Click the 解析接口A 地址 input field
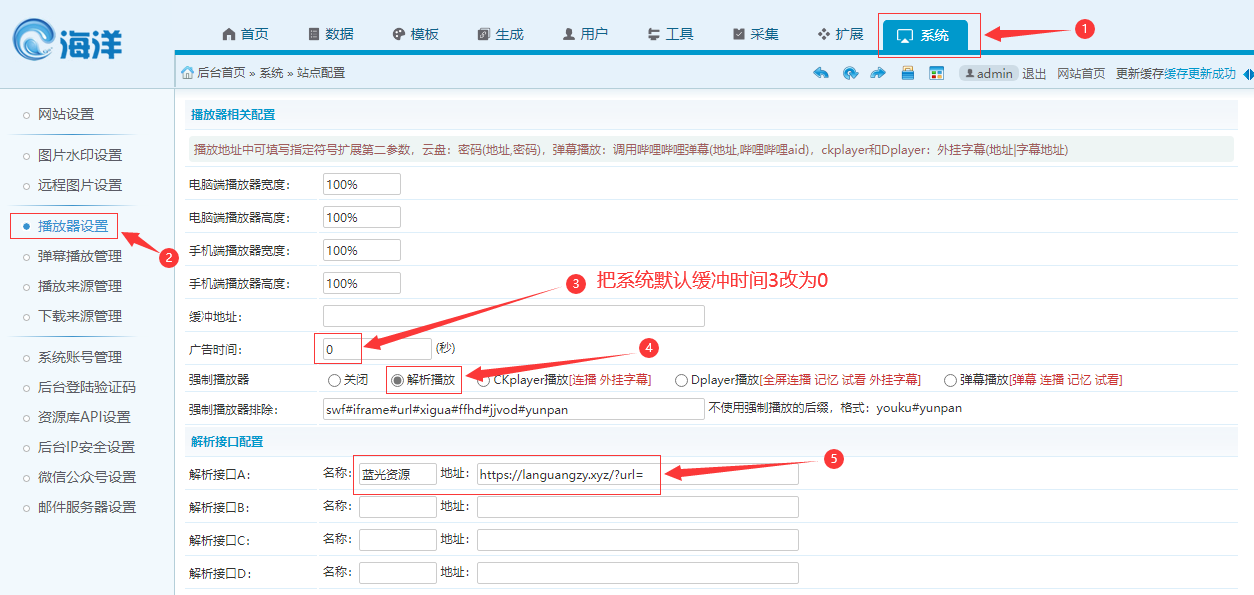This screenshot has width=1254, height=595. point(637,475)
